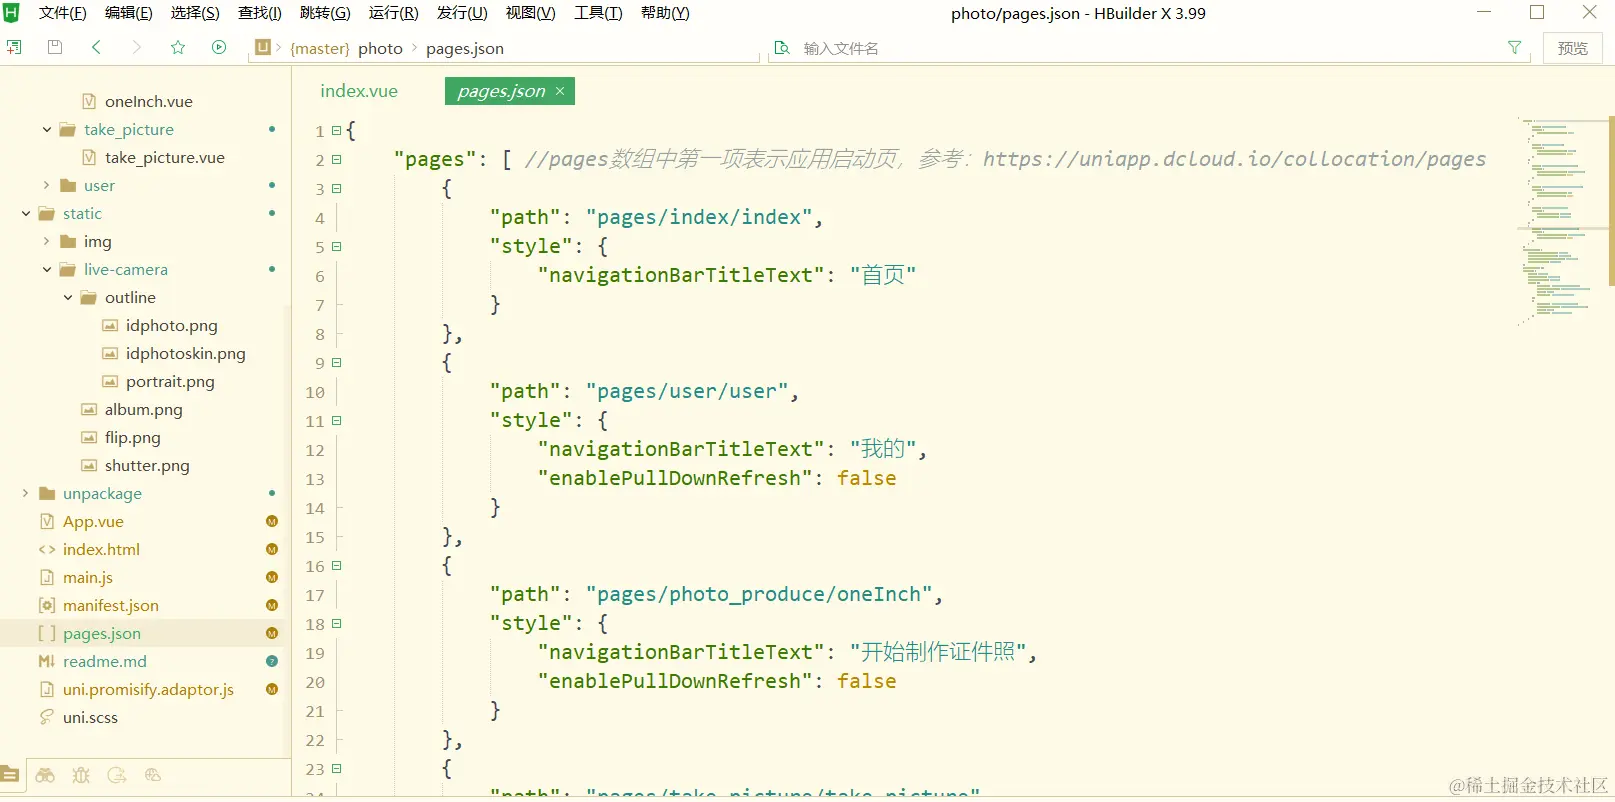Open the 选择(S) menu
Viewport: 1615px width, 802px height.
coord(195,13)
